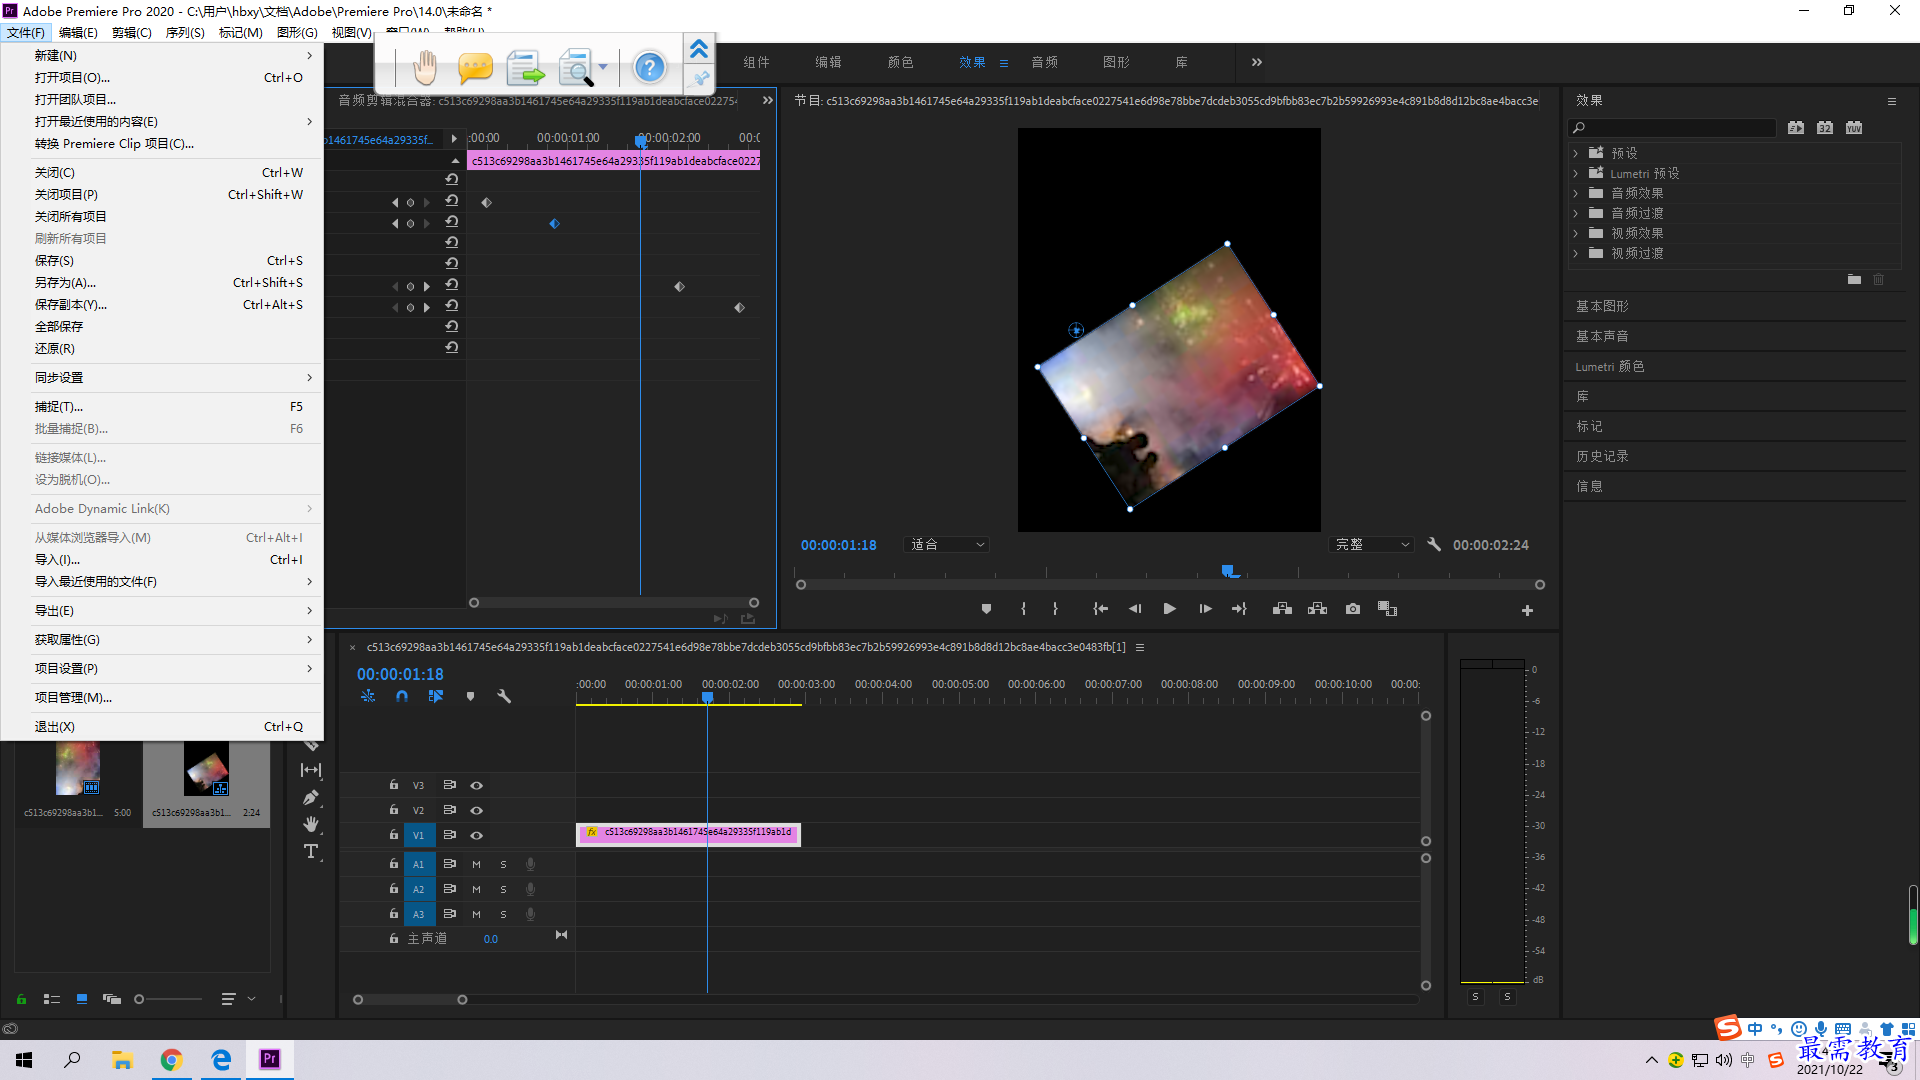1920x1080 pixels.
Task: Click Accelerated Effects filter icon
Action: click(1796, 127)
